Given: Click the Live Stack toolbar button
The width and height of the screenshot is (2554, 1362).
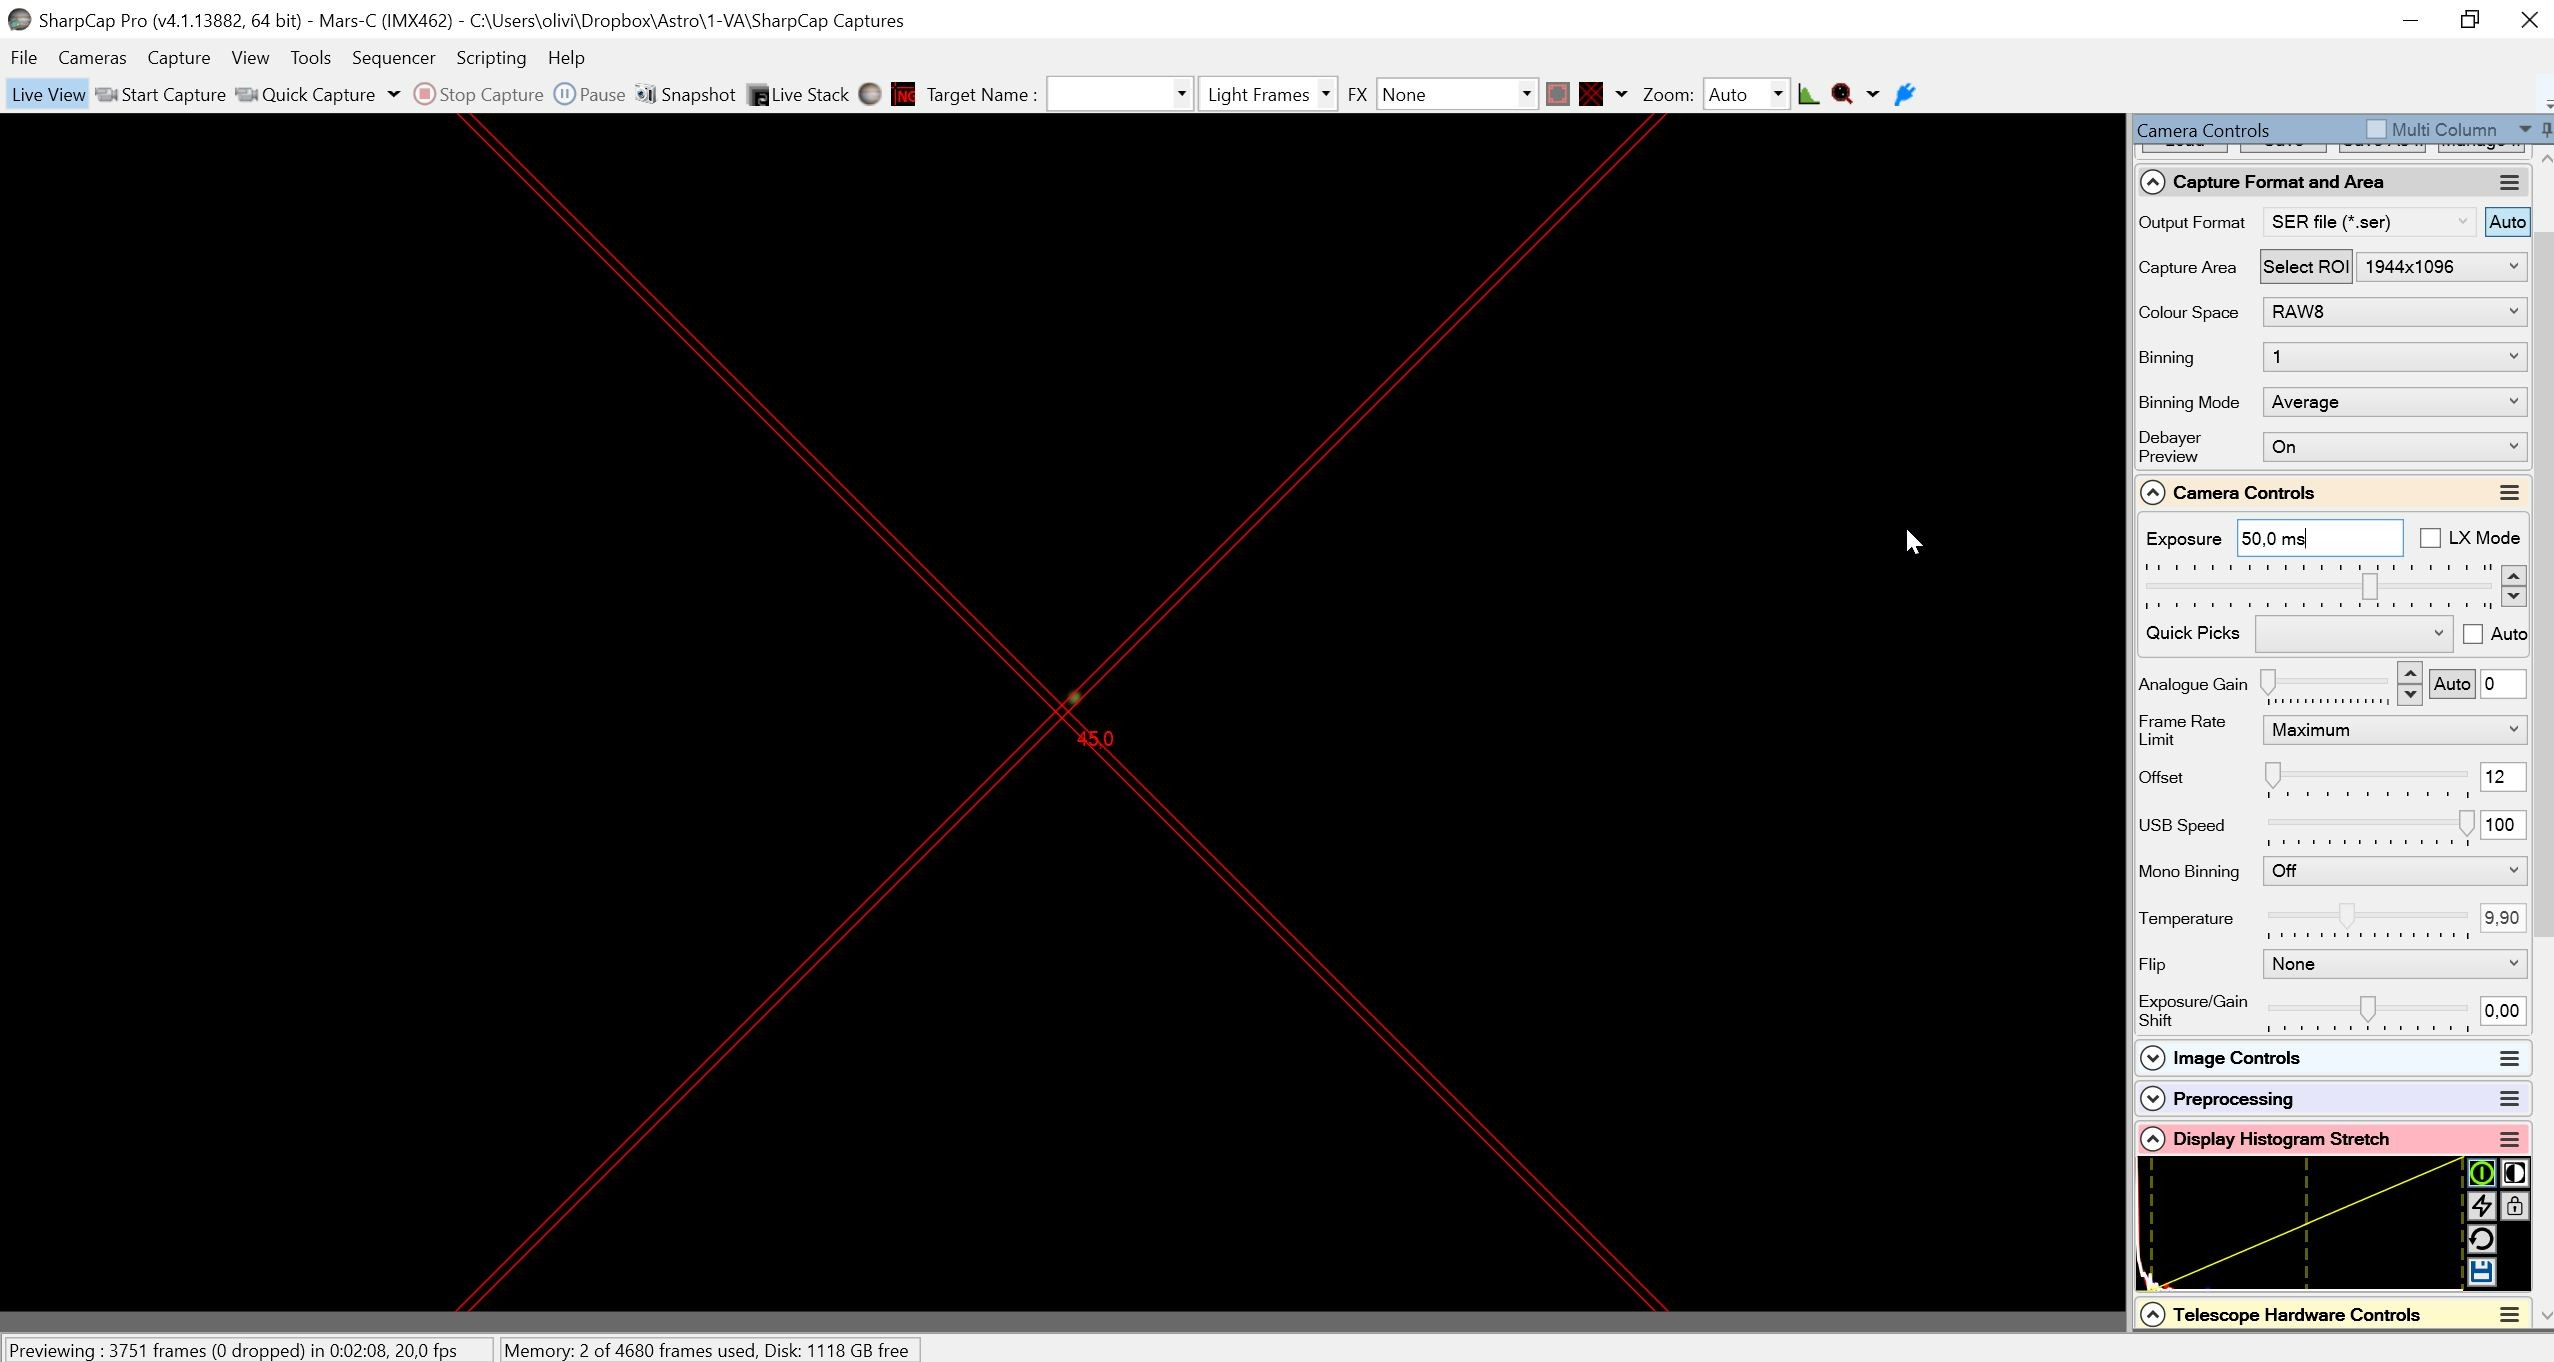Looking at the screenshot, I should [798, 94].
